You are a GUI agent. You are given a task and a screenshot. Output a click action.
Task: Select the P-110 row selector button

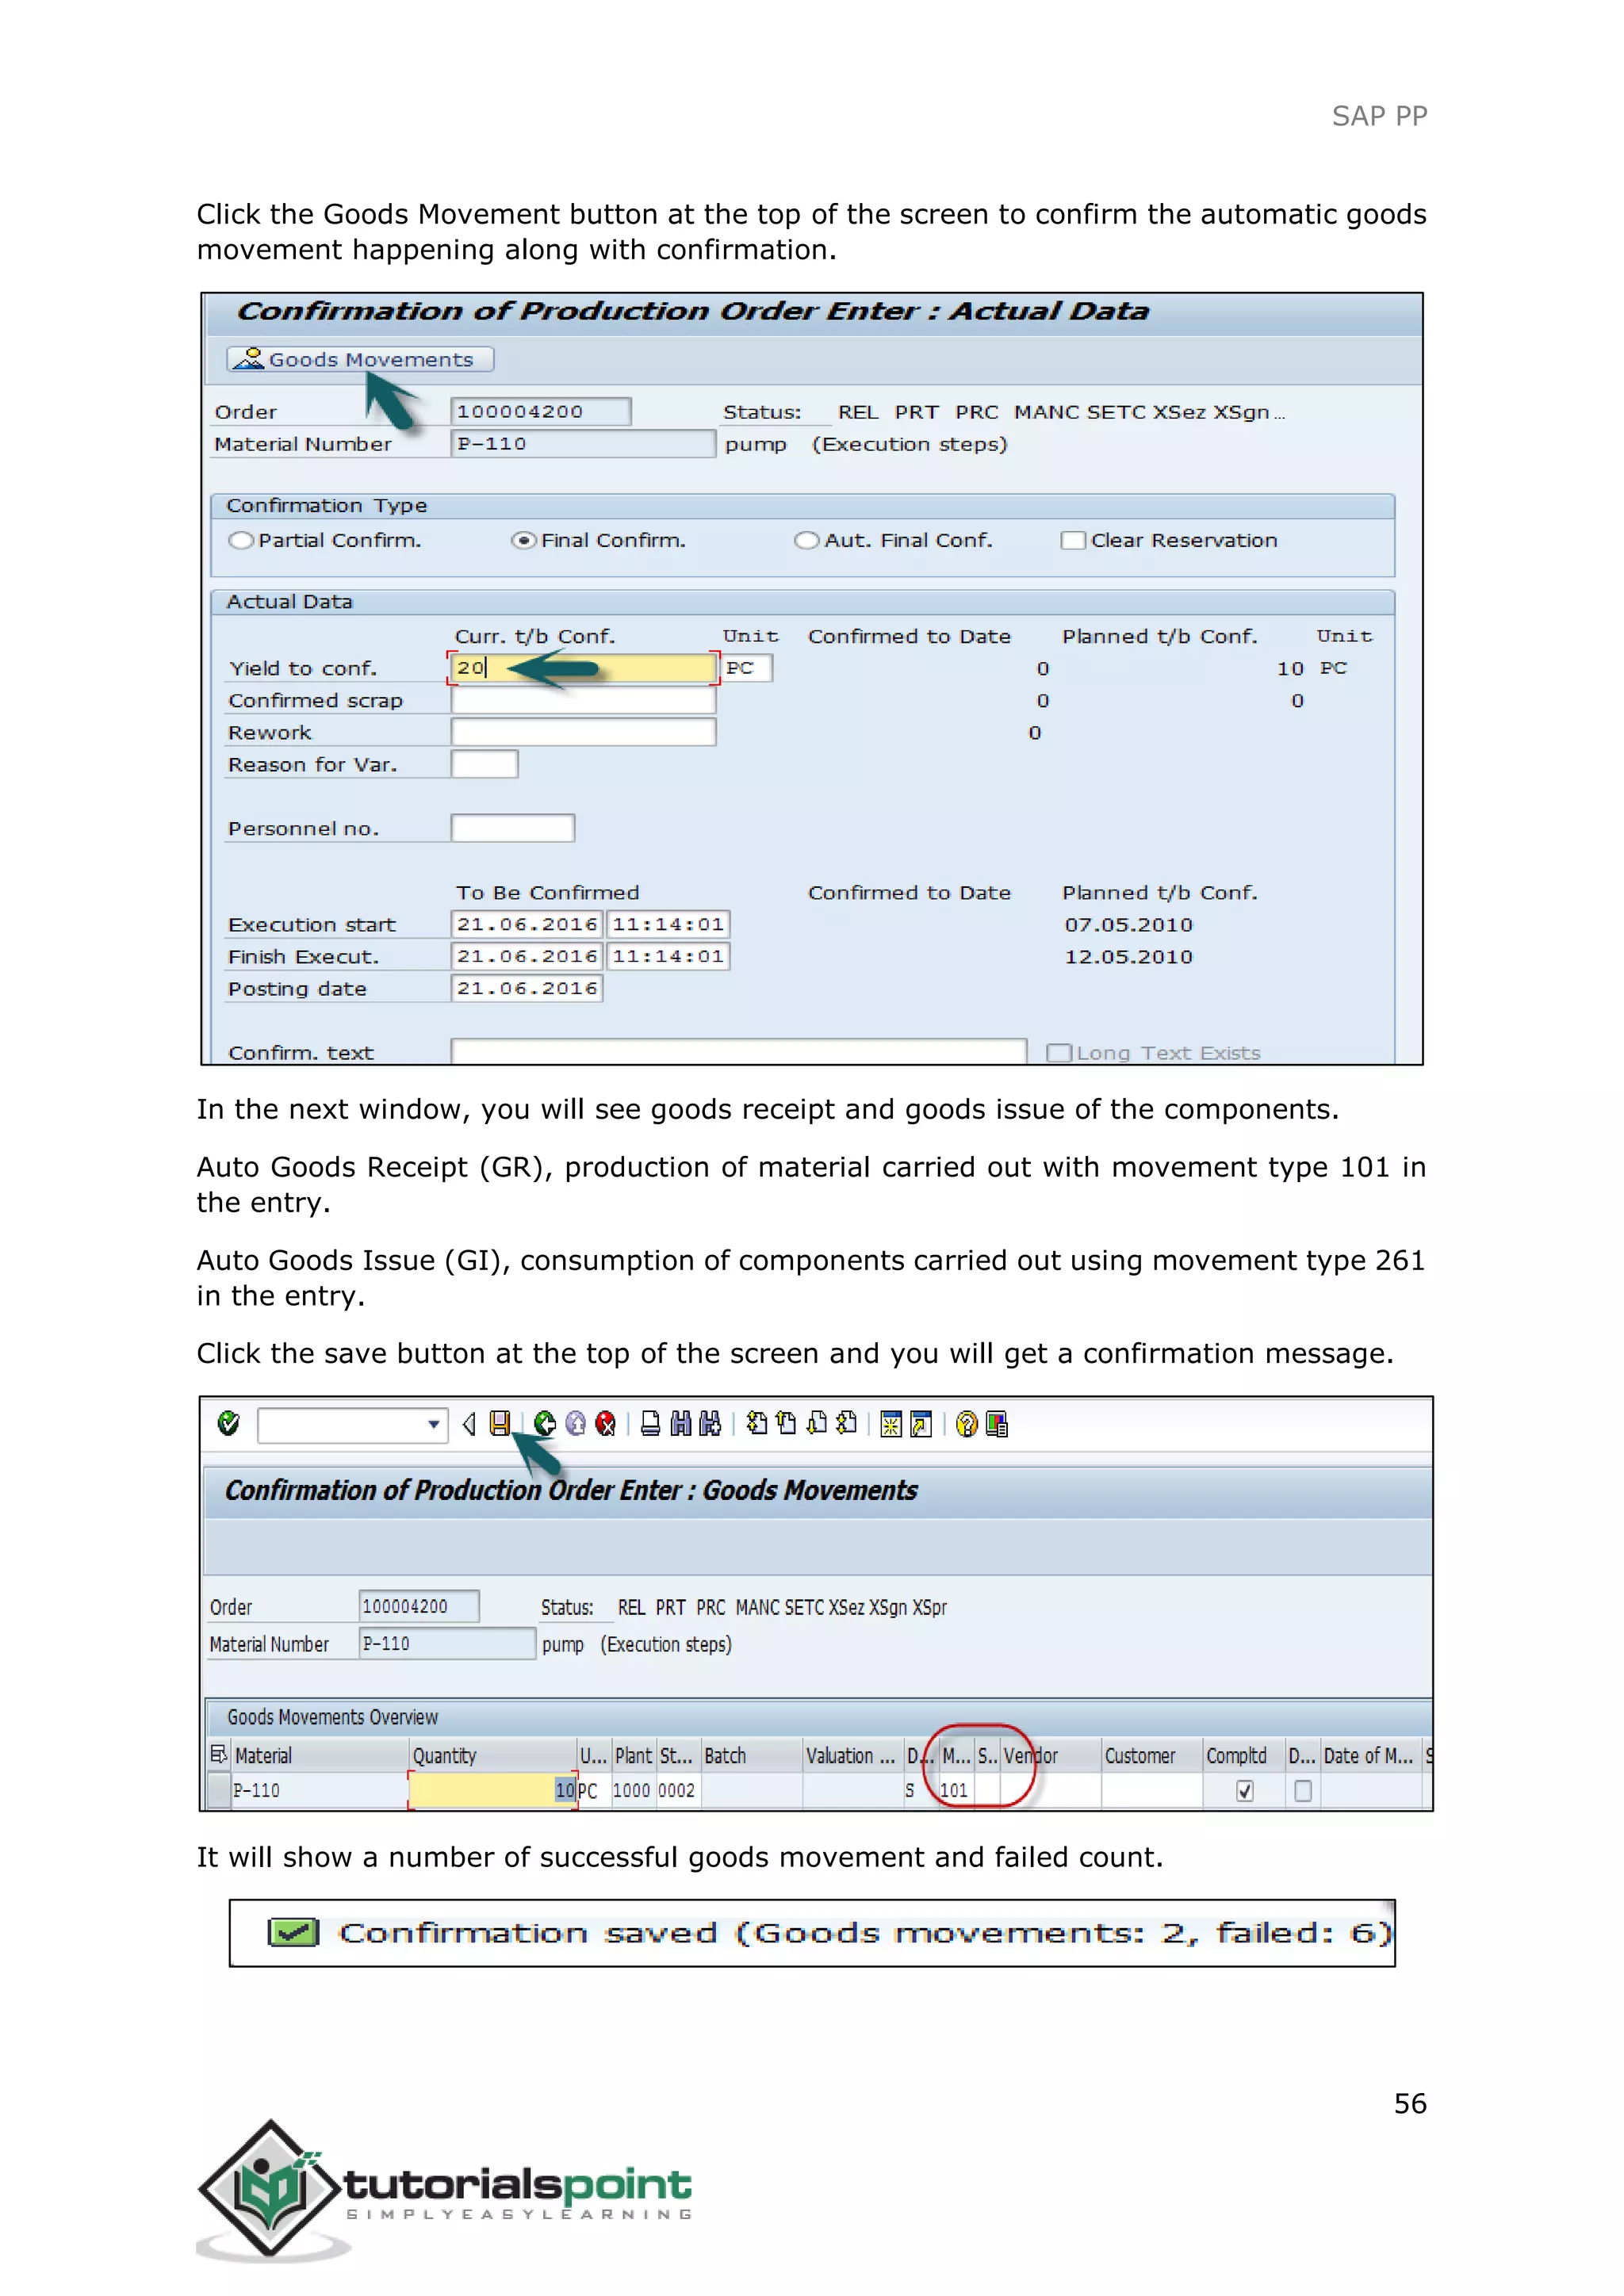(218, 1790)
